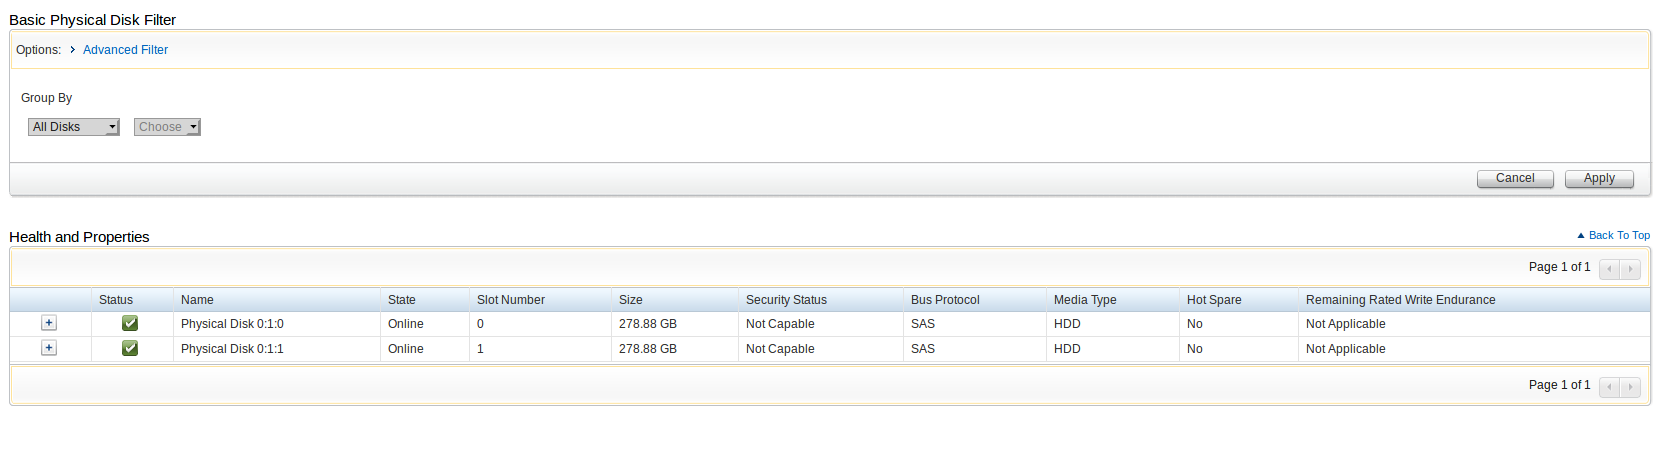Sort table by Status column header
This screenshot has width=1670, height=451.
(116, 300)
